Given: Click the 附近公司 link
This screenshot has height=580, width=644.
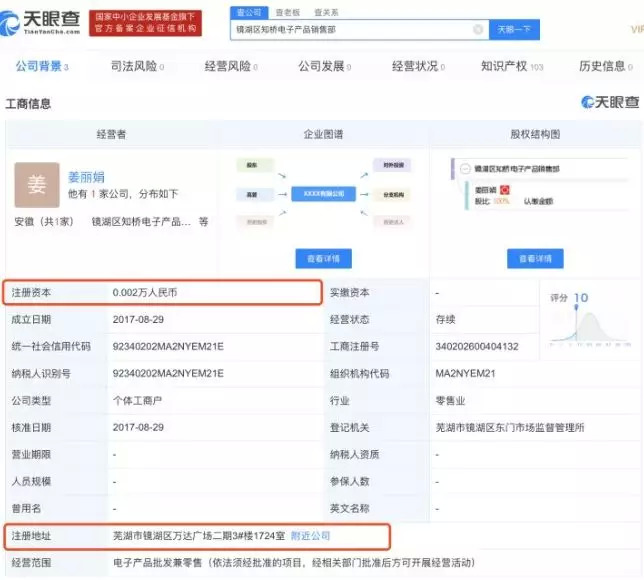Looking at the screenshot, I should 311,536.
